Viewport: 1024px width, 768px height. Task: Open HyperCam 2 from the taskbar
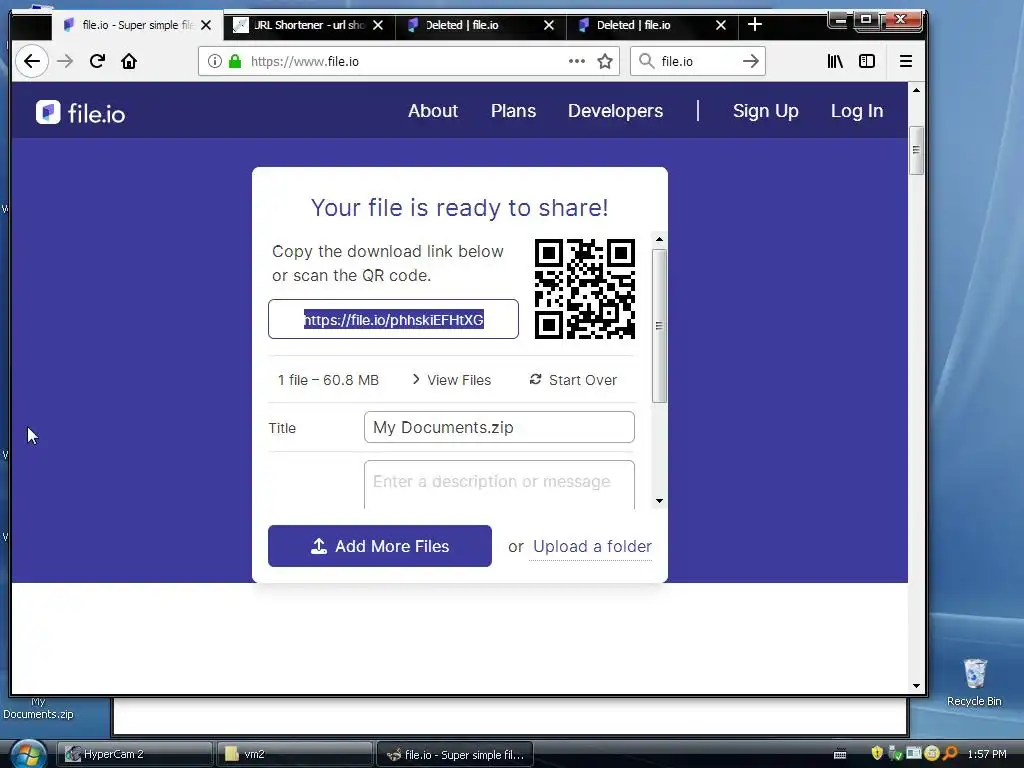pos(135,754)
